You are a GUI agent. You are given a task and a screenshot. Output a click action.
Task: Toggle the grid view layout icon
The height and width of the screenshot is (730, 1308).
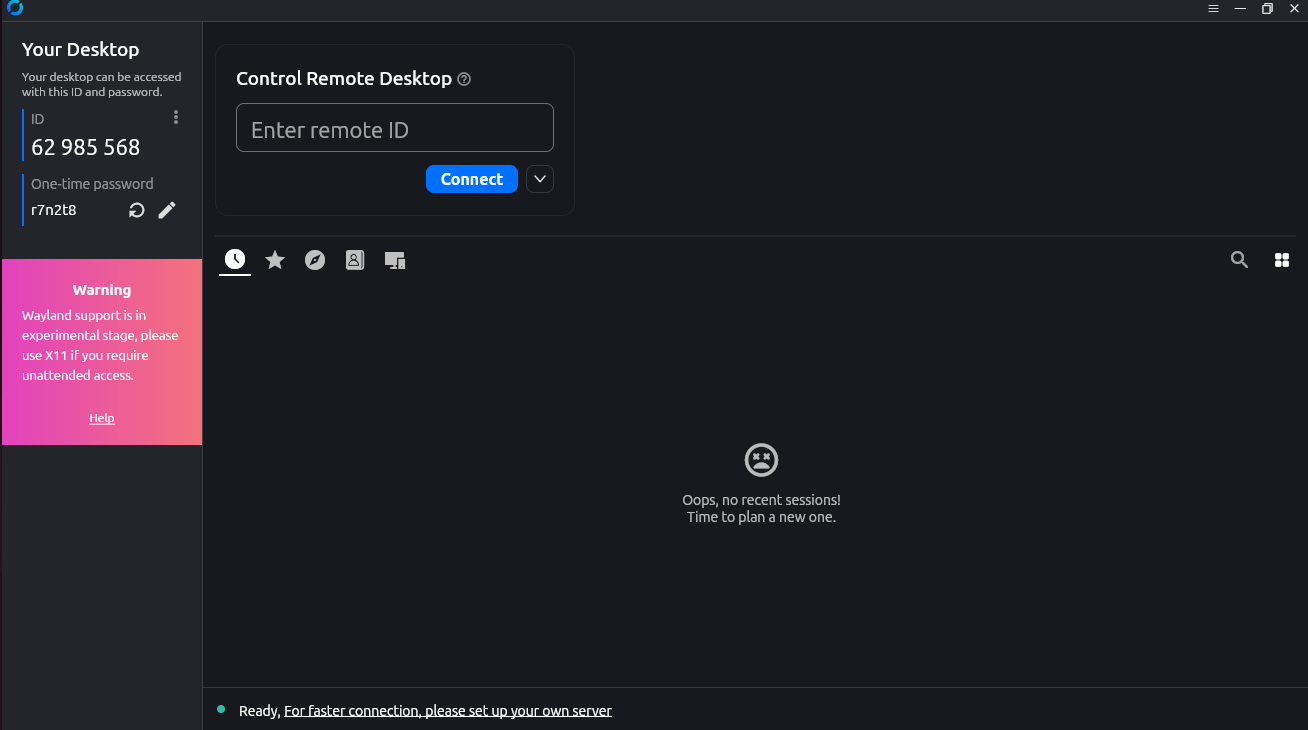tap(1281, 260)
